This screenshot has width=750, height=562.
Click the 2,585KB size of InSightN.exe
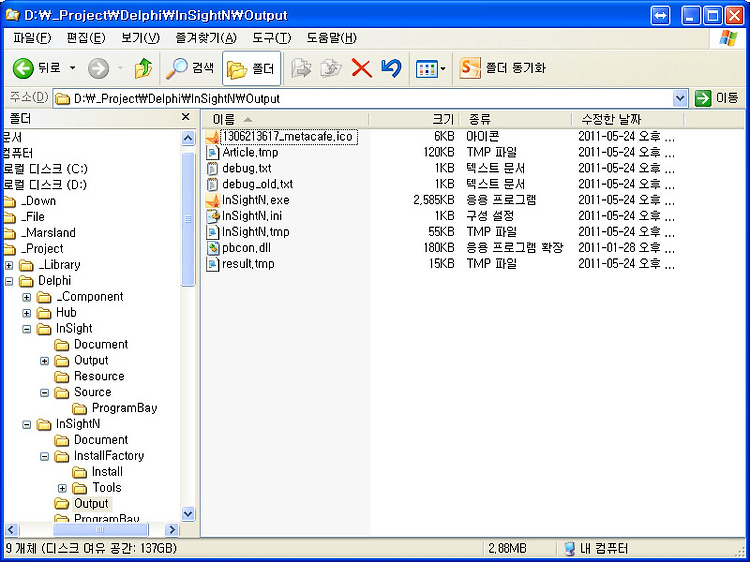coord(434,200)
